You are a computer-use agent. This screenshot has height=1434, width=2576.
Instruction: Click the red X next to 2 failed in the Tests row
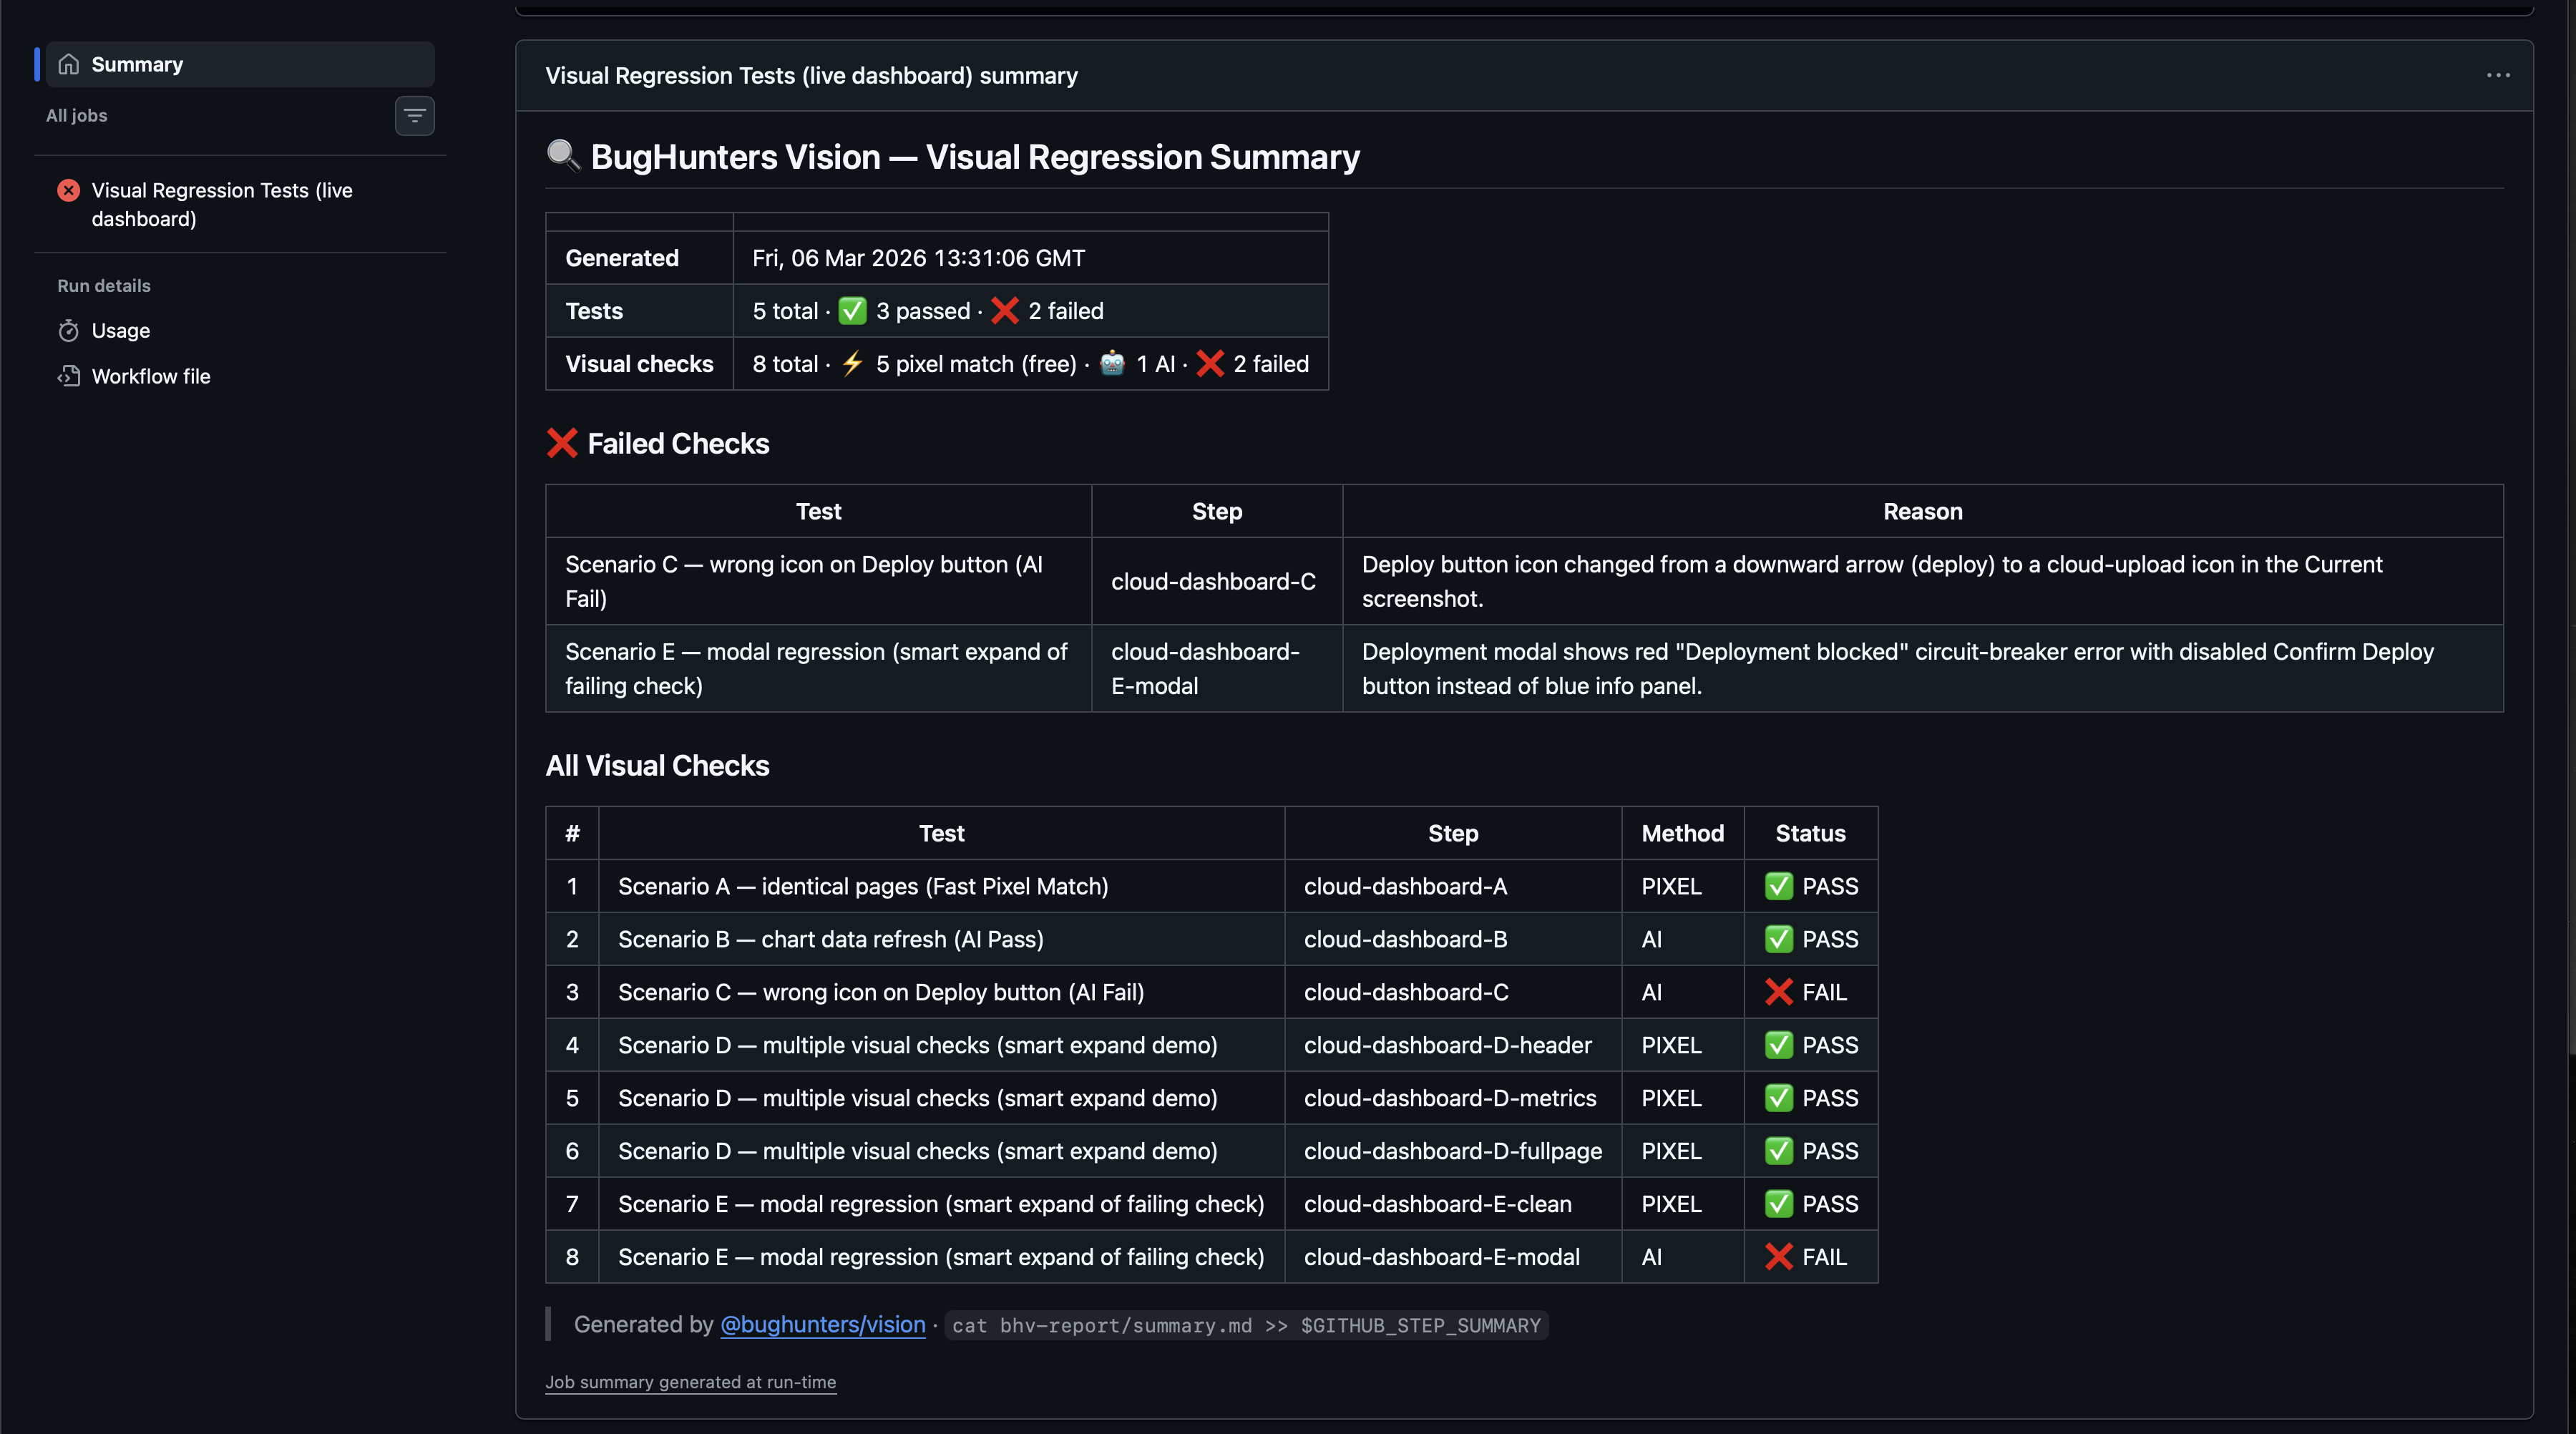[1005, 311]
